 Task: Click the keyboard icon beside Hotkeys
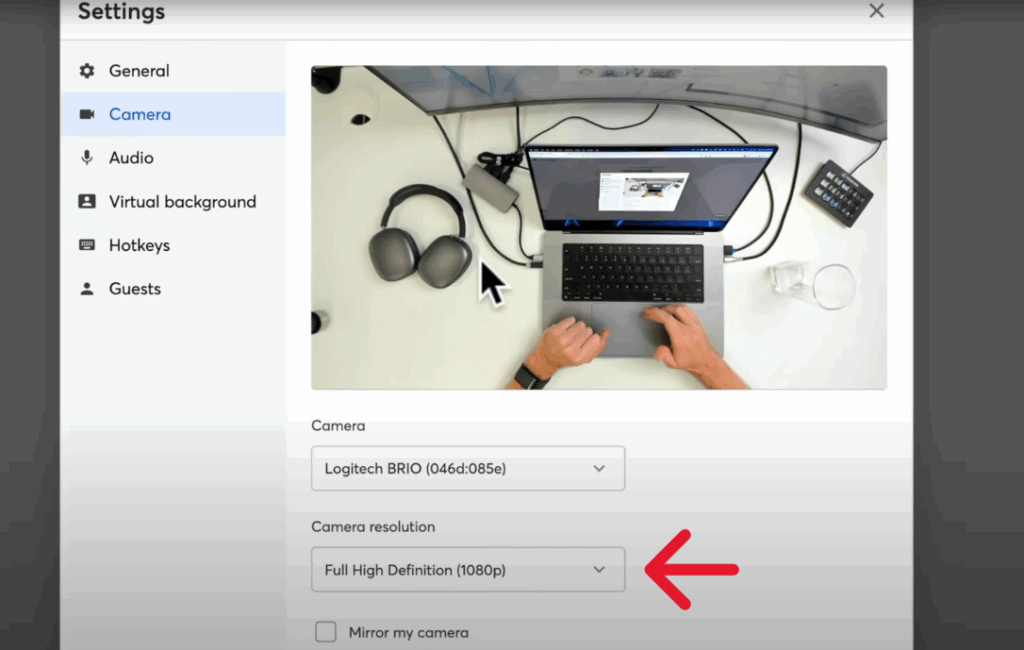pyautogui.click(x=87, y=245)
